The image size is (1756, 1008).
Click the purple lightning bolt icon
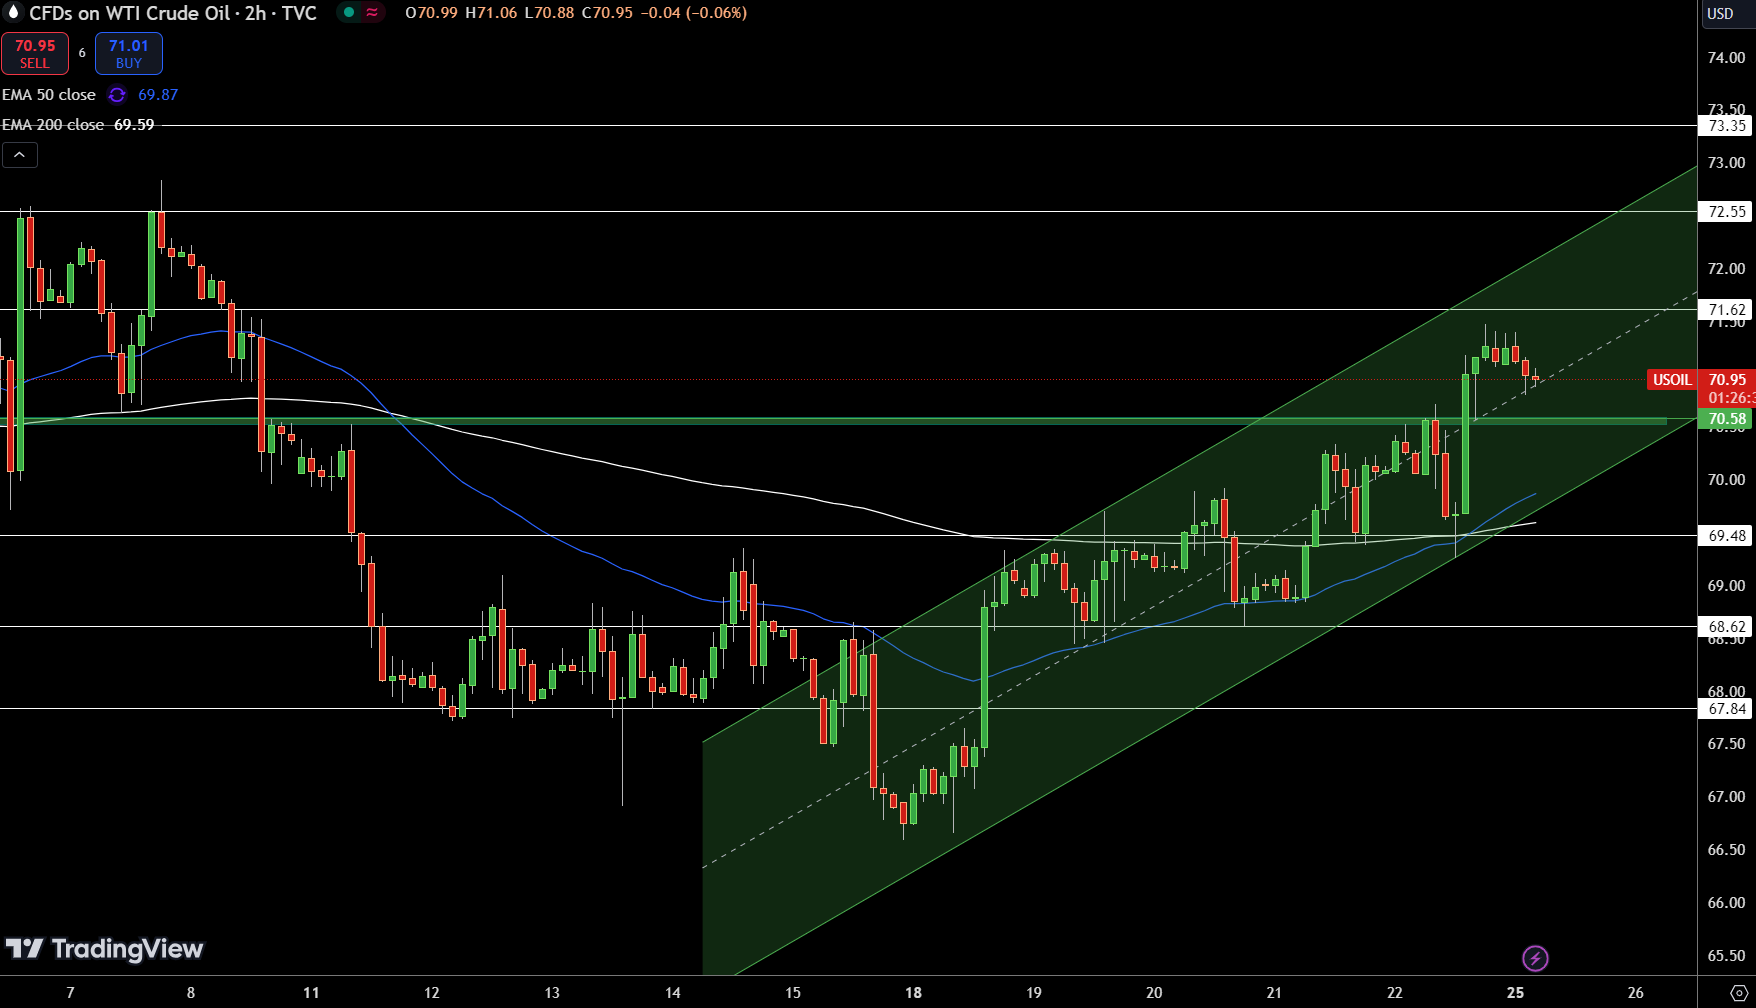click(x=1535, y=958)
